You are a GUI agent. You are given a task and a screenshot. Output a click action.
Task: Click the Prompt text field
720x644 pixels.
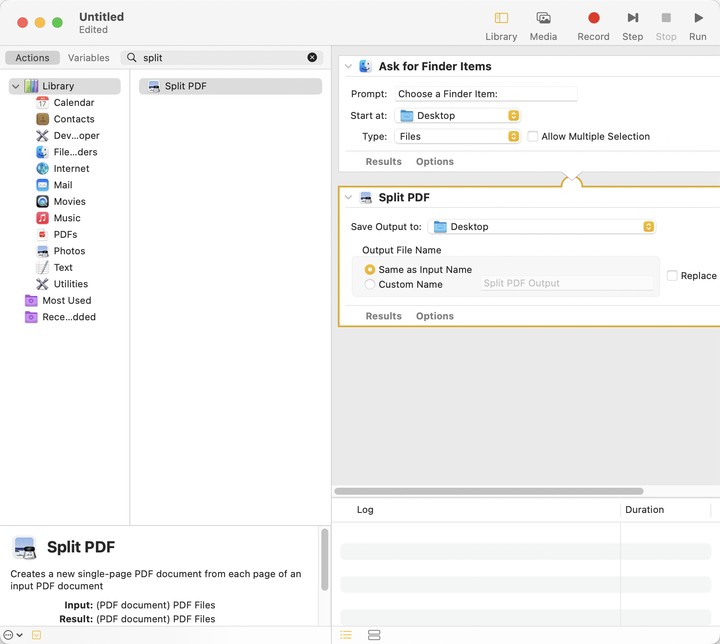(486, 94)
